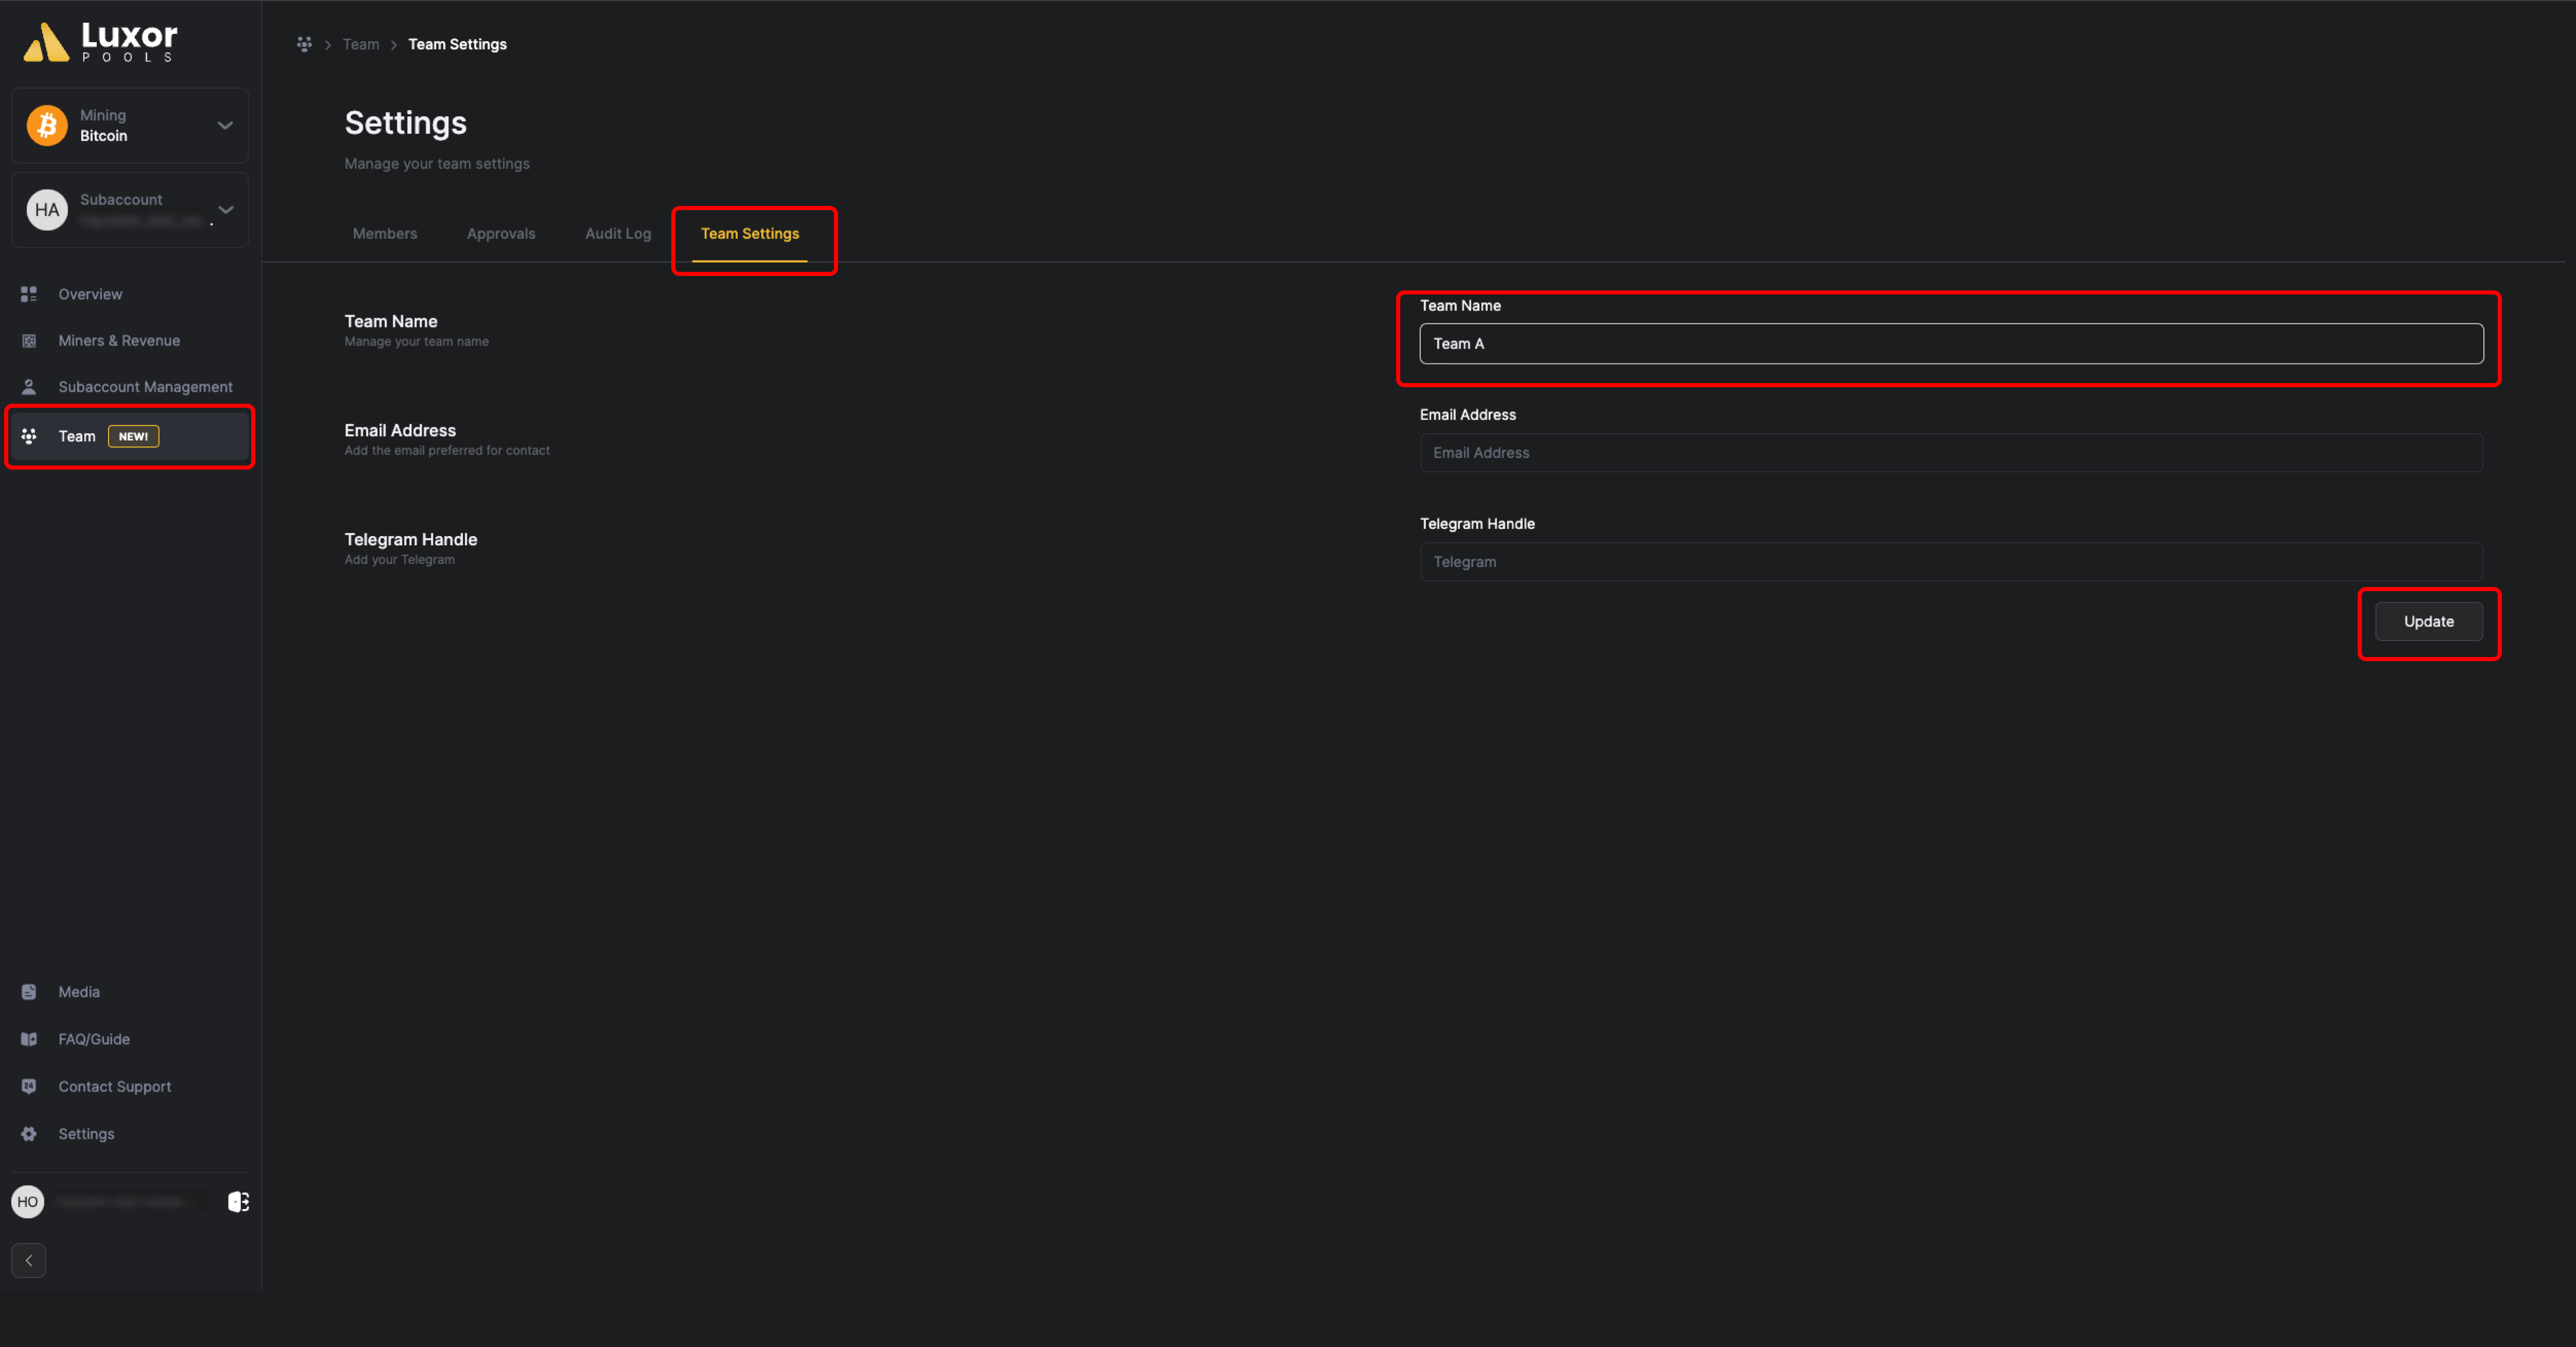Go to Miners & Revenue

[x=119, y=341]
